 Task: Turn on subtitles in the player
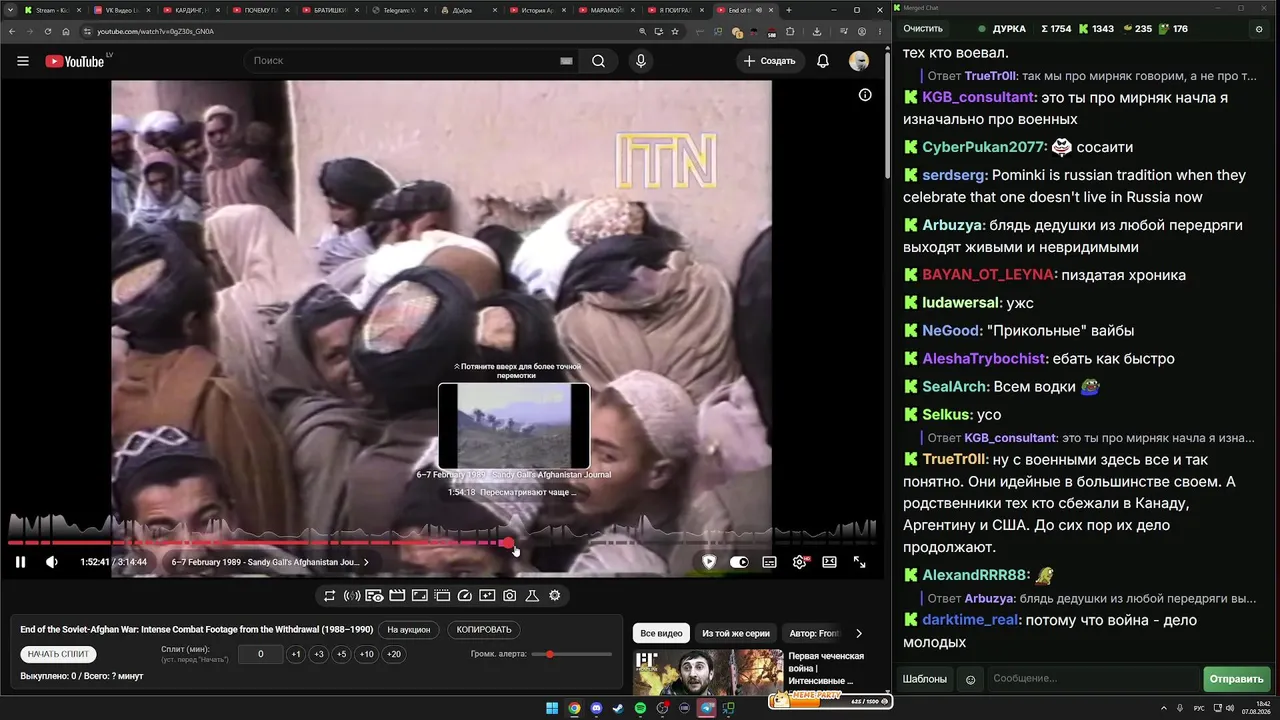click(x=769, y=562)
